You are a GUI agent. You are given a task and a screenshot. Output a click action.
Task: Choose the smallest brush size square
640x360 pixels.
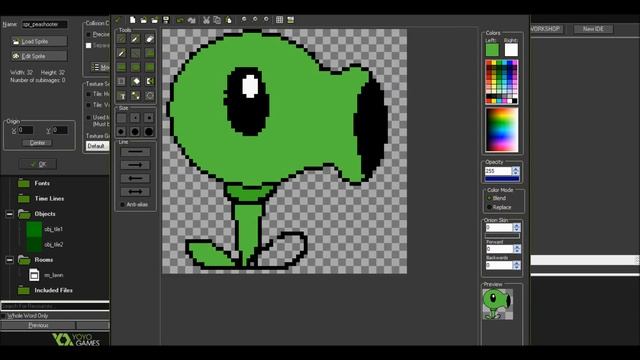coord(122,118)
